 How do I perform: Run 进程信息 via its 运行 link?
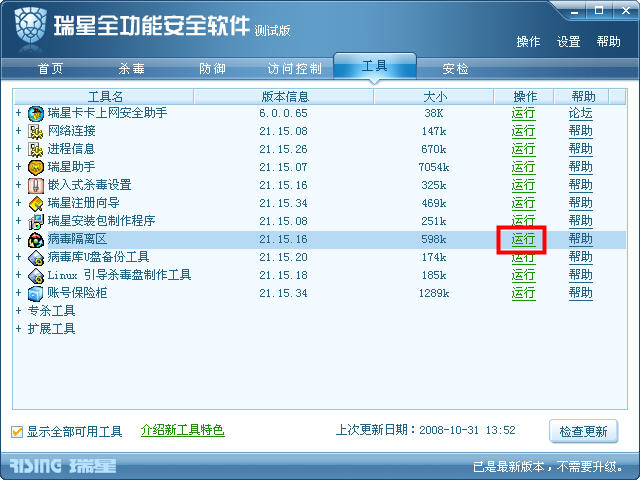click(x=523, y=149)
